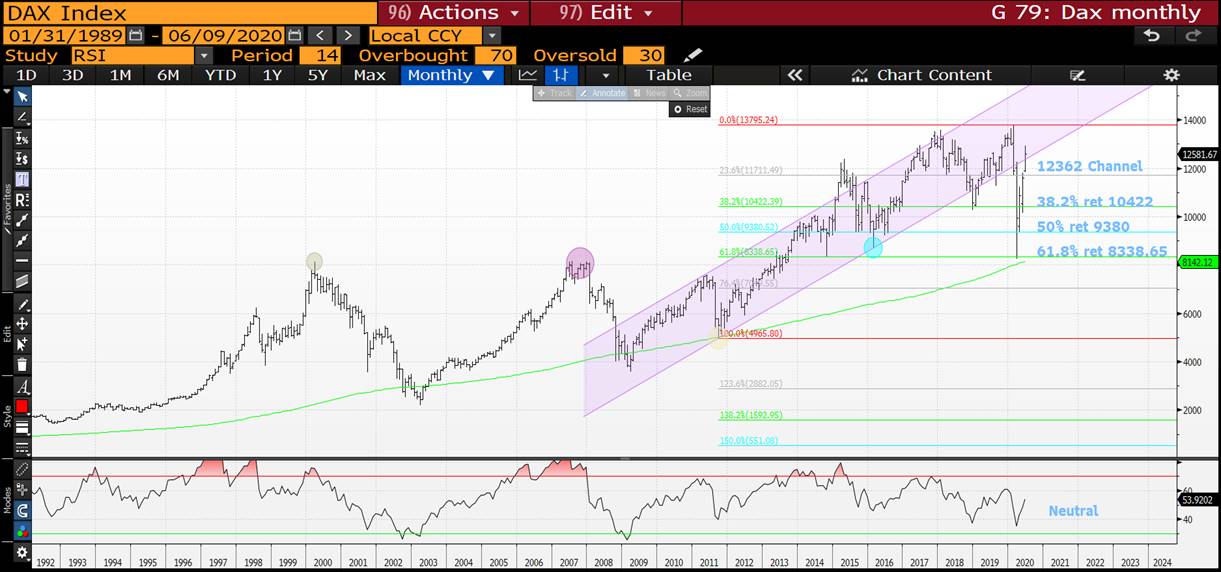Viewport: 1221px width, 572px height.
Task: Open the 97) Edit menu
Action: click(x=606, y=13)
